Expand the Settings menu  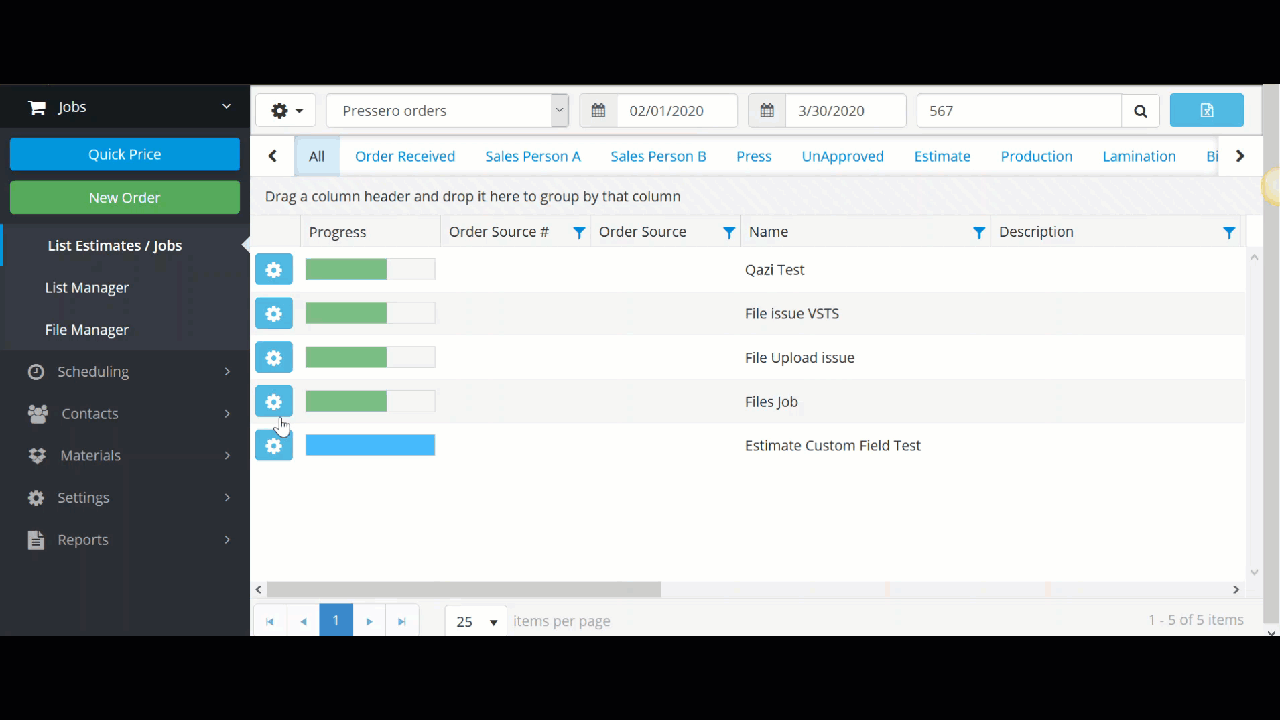coord(227,498)
